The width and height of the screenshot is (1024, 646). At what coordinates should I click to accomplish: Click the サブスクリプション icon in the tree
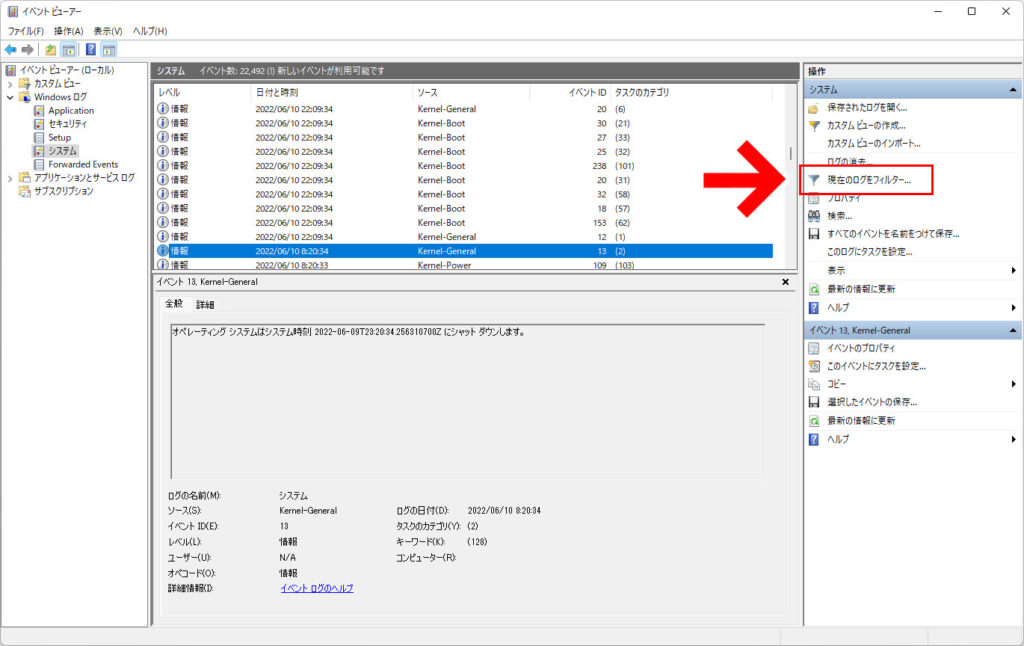[x=25, y=191]
